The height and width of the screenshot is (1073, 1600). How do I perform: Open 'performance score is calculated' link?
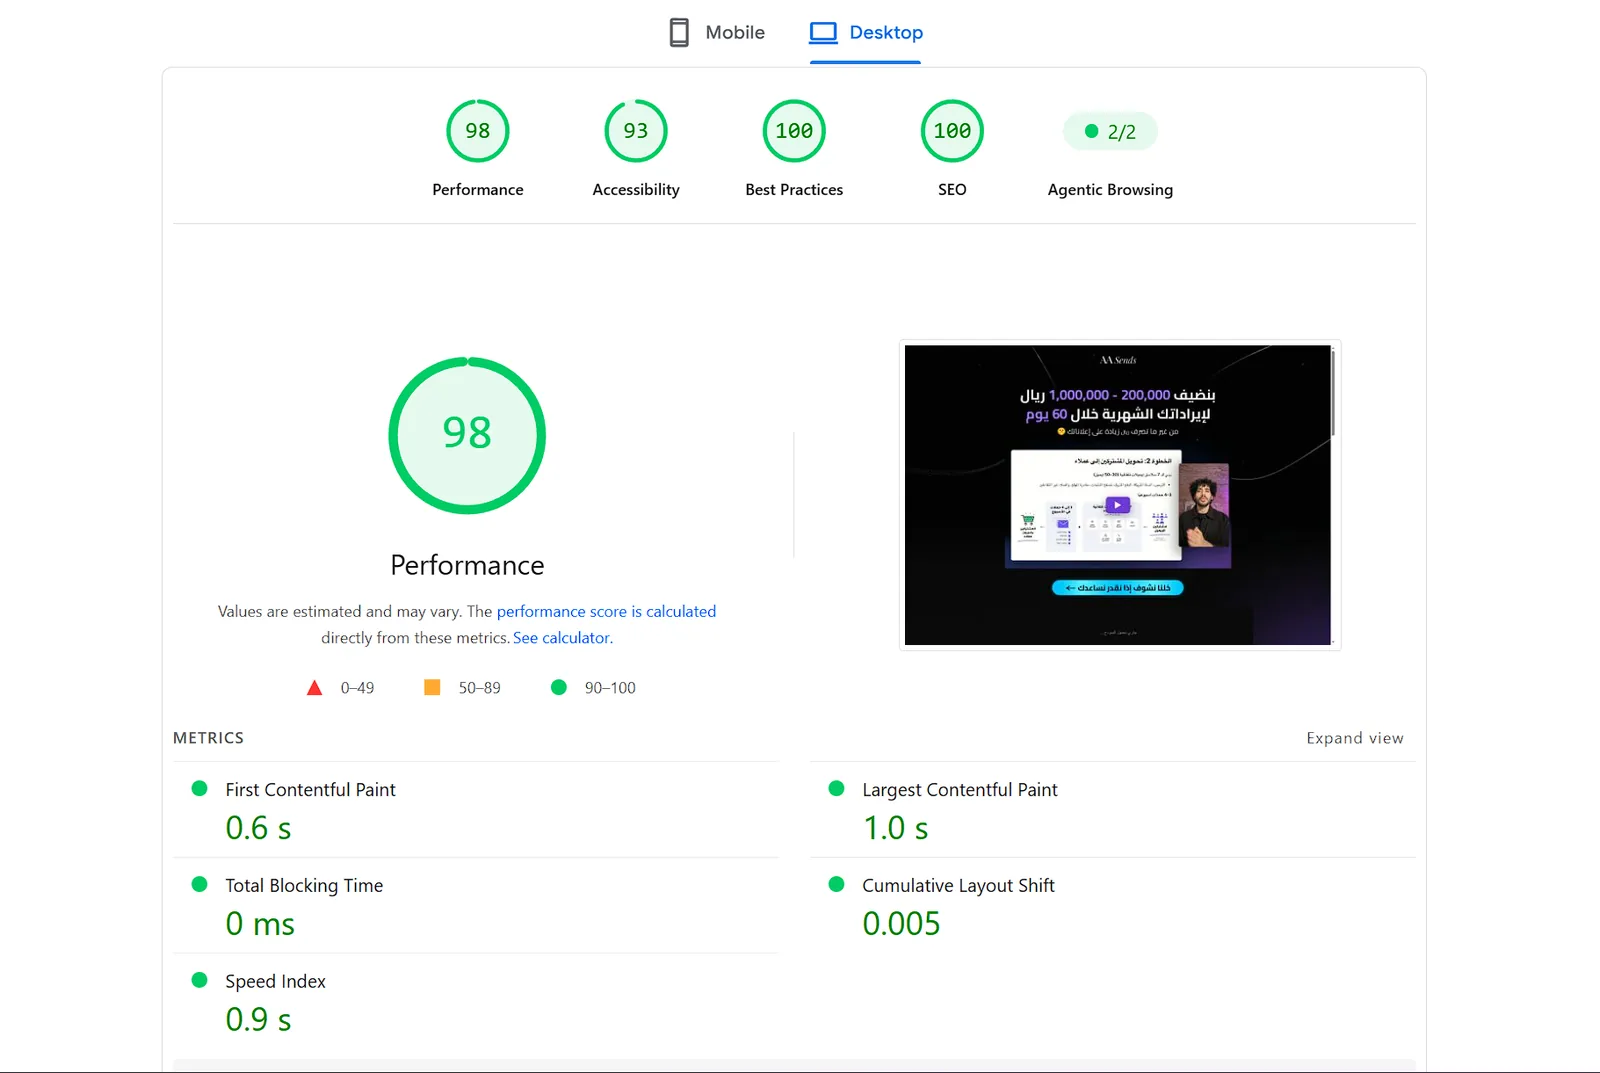point(606,611)
